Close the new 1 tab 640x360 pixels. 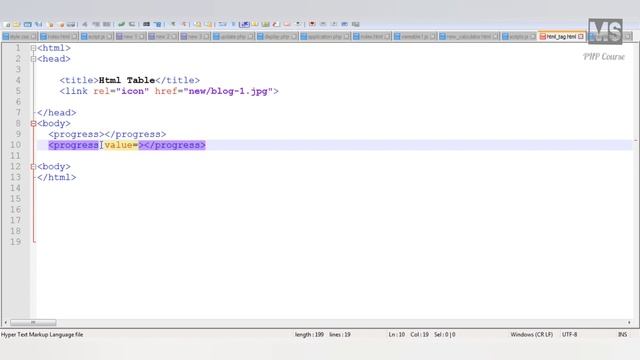point(142,37)
